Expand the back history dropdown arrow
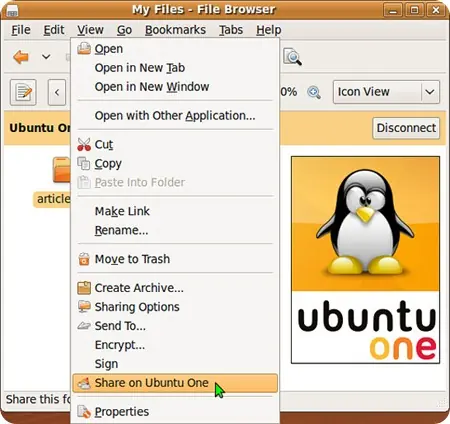The height and width of the screenshot is (424, 450). 46,57
